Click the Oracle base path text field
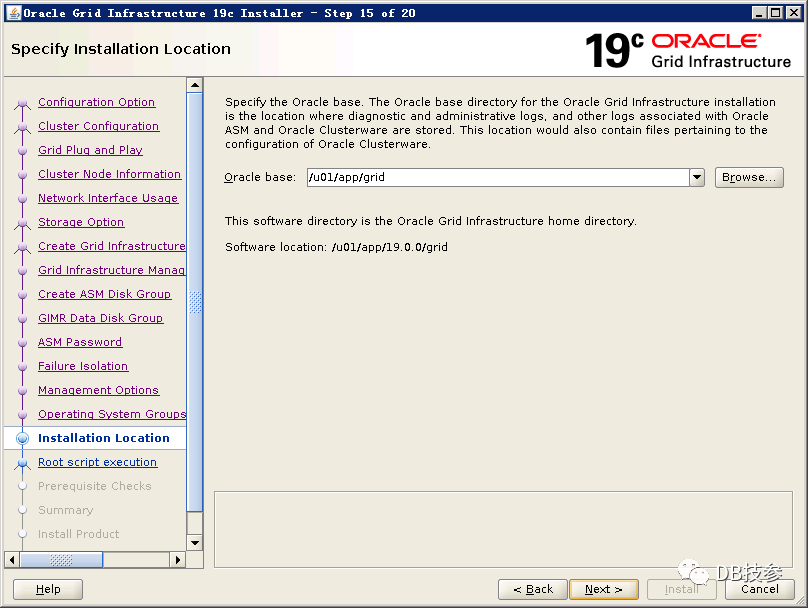The width and height of the screenshot is (808, 608). 497,177
